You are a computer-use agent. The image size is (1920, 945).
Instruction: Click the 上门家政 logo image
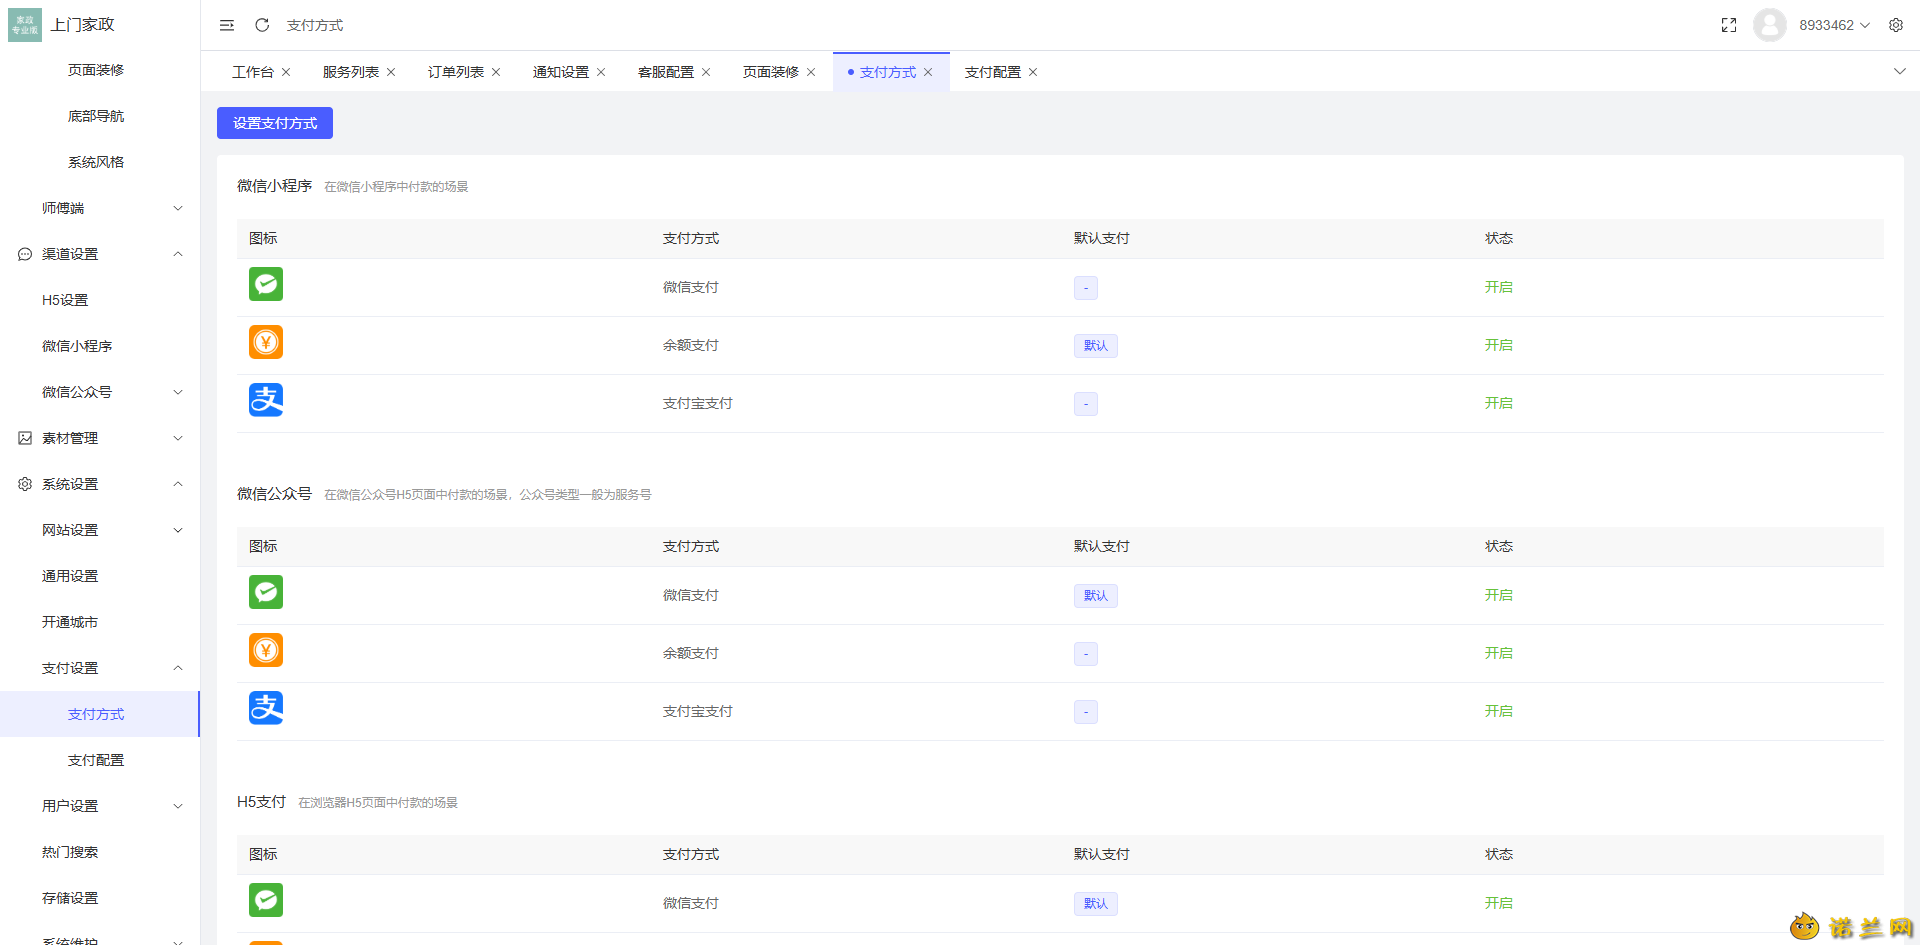point(25,25)
